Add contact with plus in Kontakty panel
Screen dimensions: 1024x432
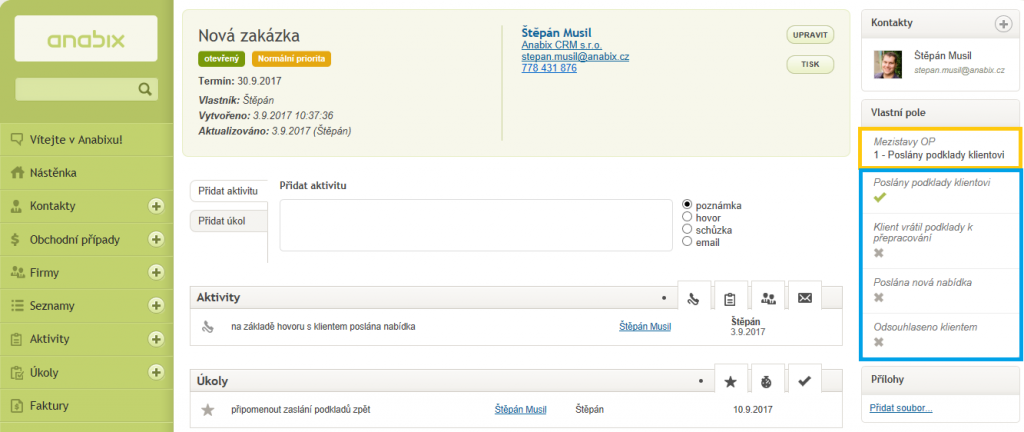[x=1002, y=24]
